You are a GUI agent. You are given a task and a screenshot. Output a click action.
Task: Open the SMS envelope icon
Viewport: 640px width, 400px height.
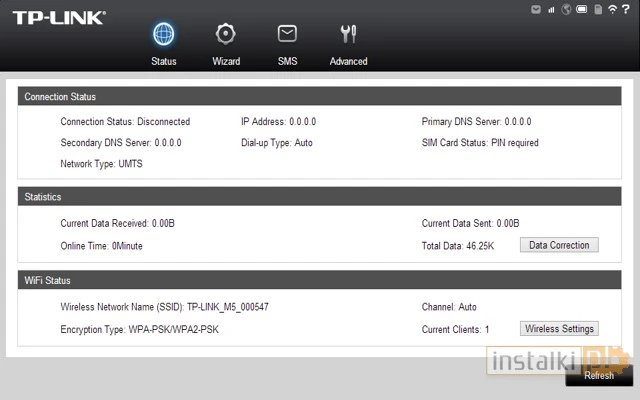[287, 34]
